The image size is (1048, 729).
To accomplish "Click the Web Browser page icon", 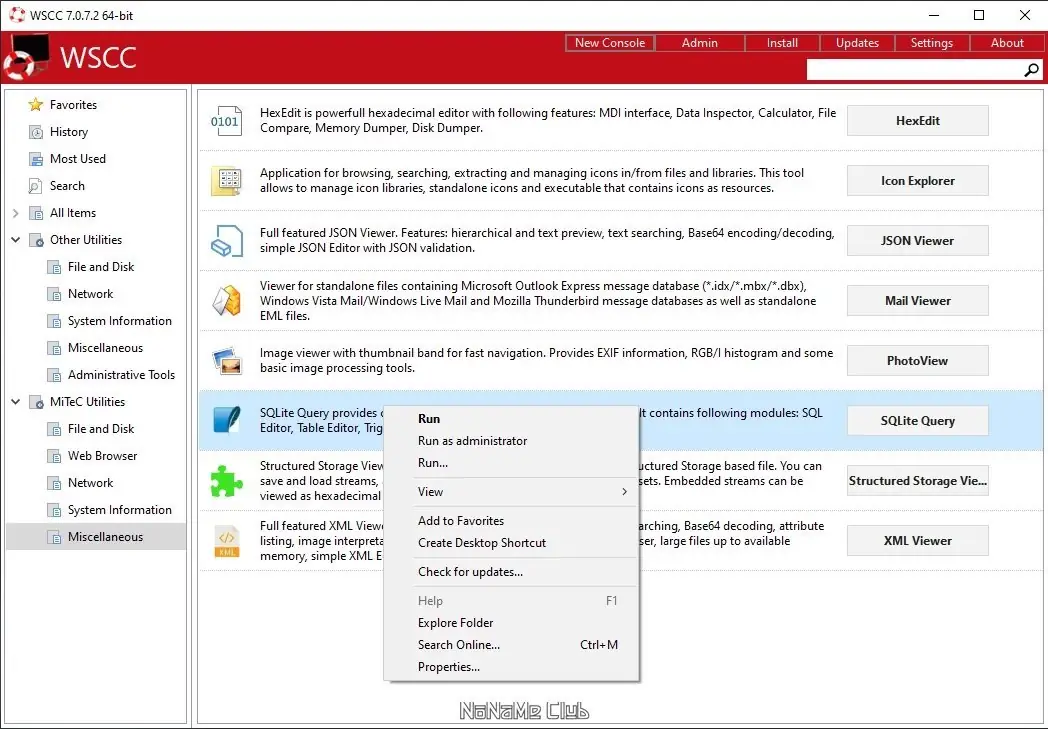I will [x=54, y=456].
